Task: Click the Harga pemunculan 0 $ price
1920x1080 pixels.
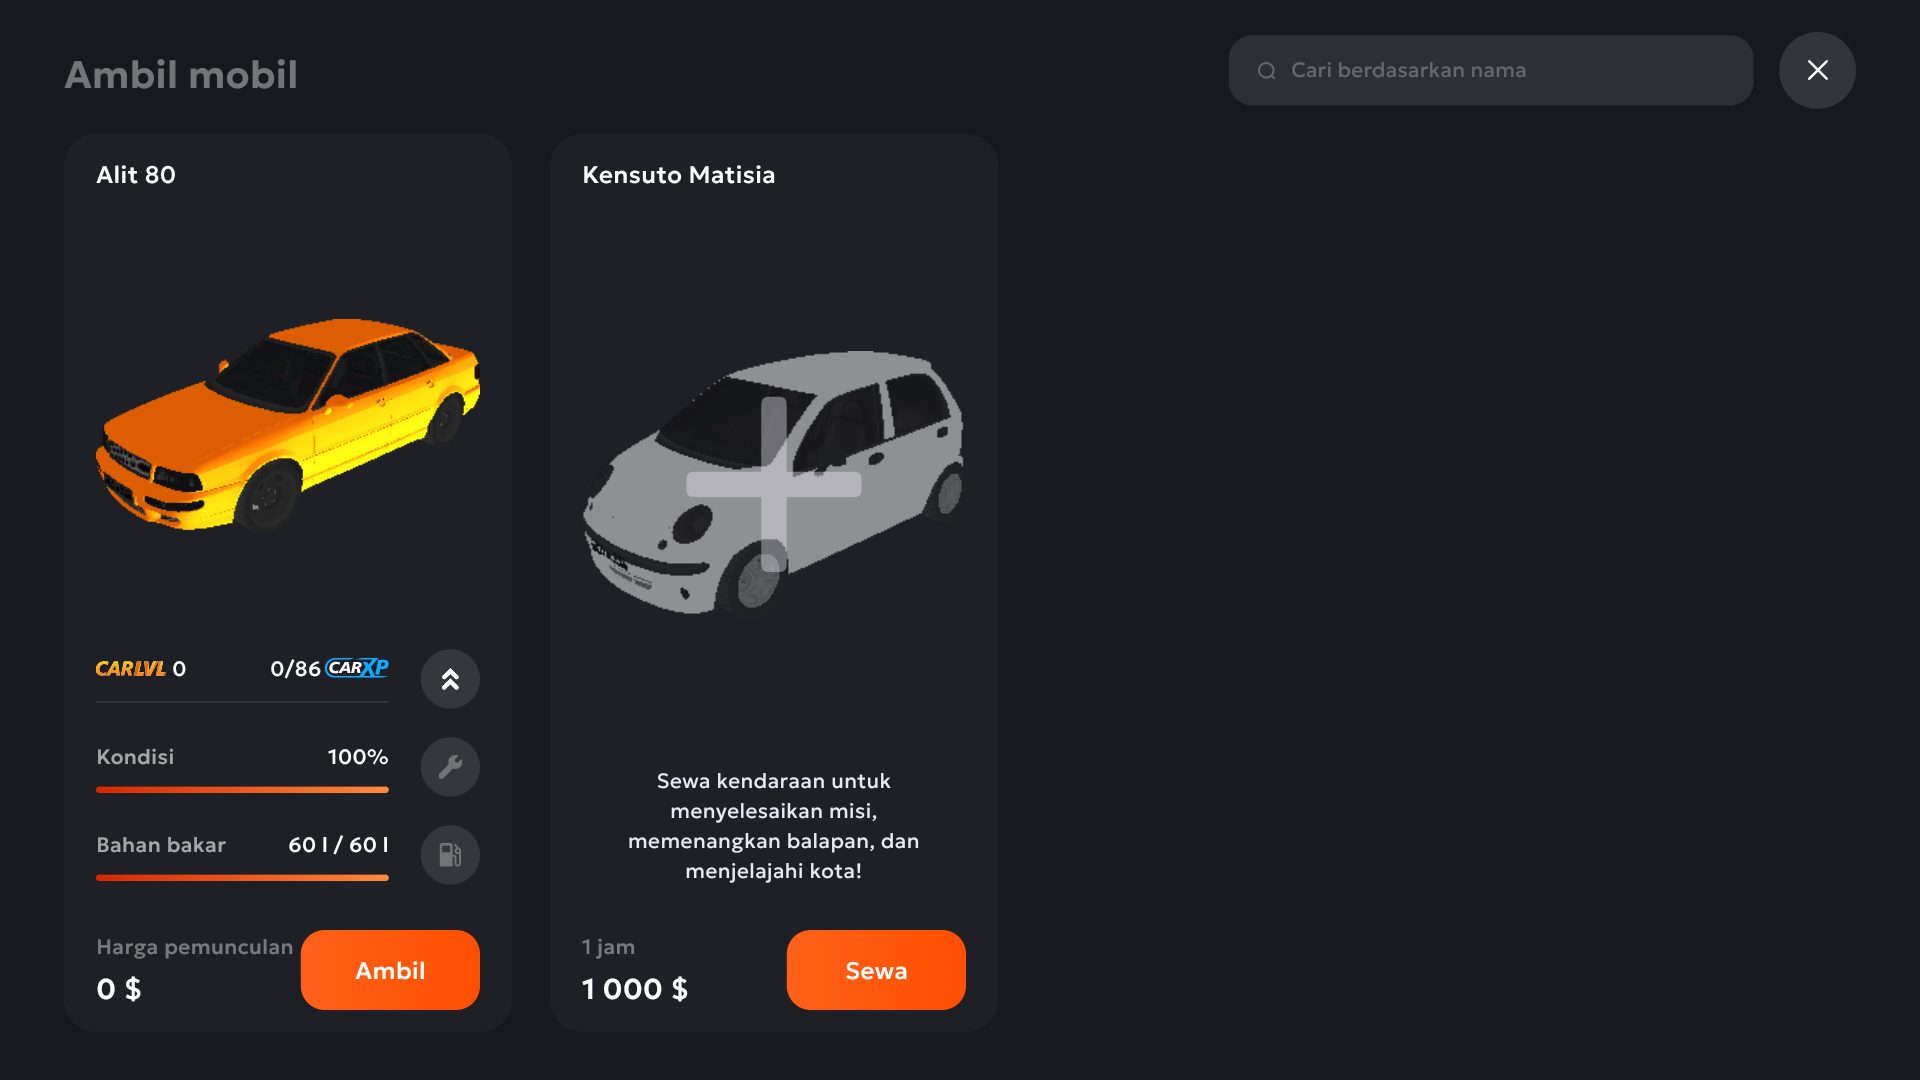Action: click(x=119, y=989)
